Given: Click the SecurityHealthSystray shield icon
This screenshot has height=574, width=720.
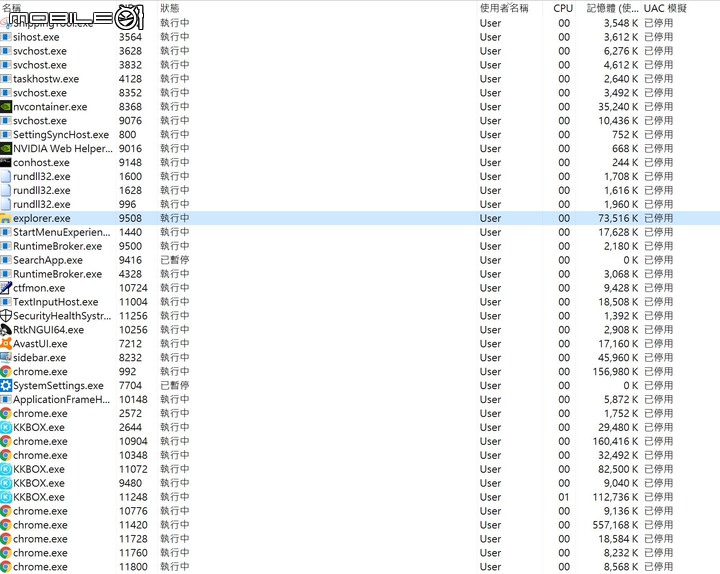Looking at the screenshot, I should (x=6, y=316).
